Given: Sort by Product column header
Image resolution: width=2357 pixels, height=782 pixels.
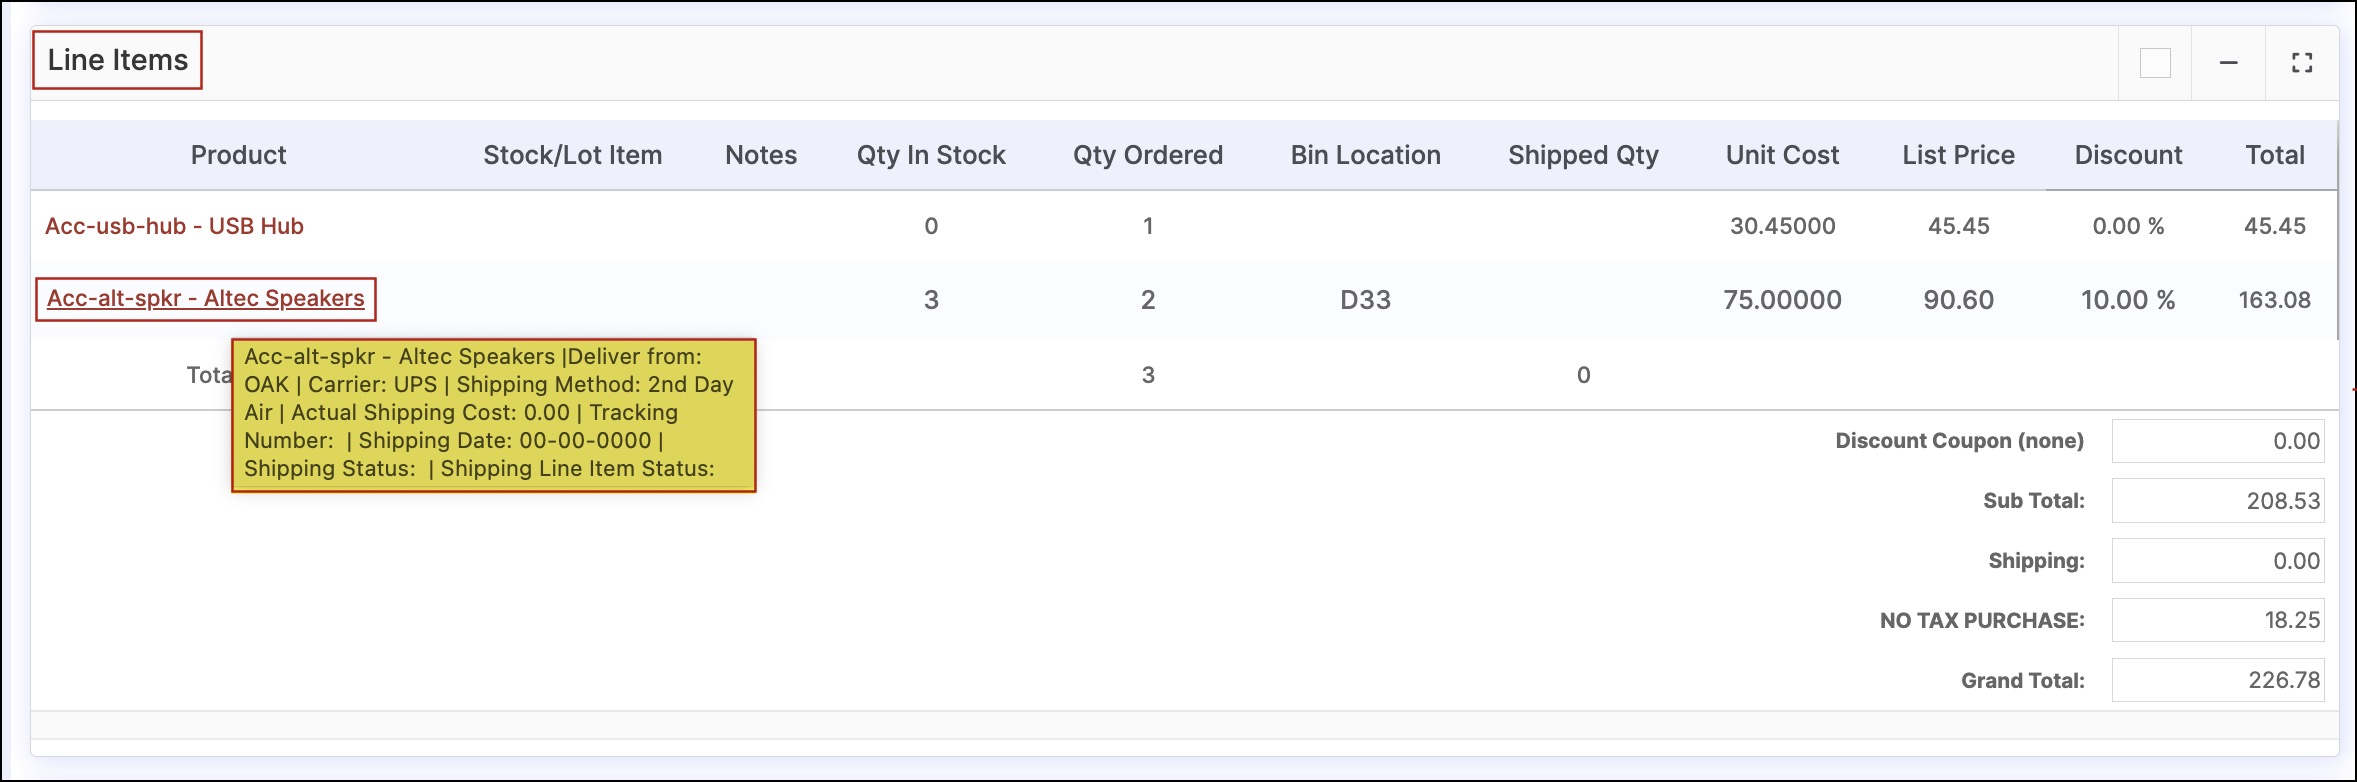Looking at the screenshot, I should tap(238, 155).
